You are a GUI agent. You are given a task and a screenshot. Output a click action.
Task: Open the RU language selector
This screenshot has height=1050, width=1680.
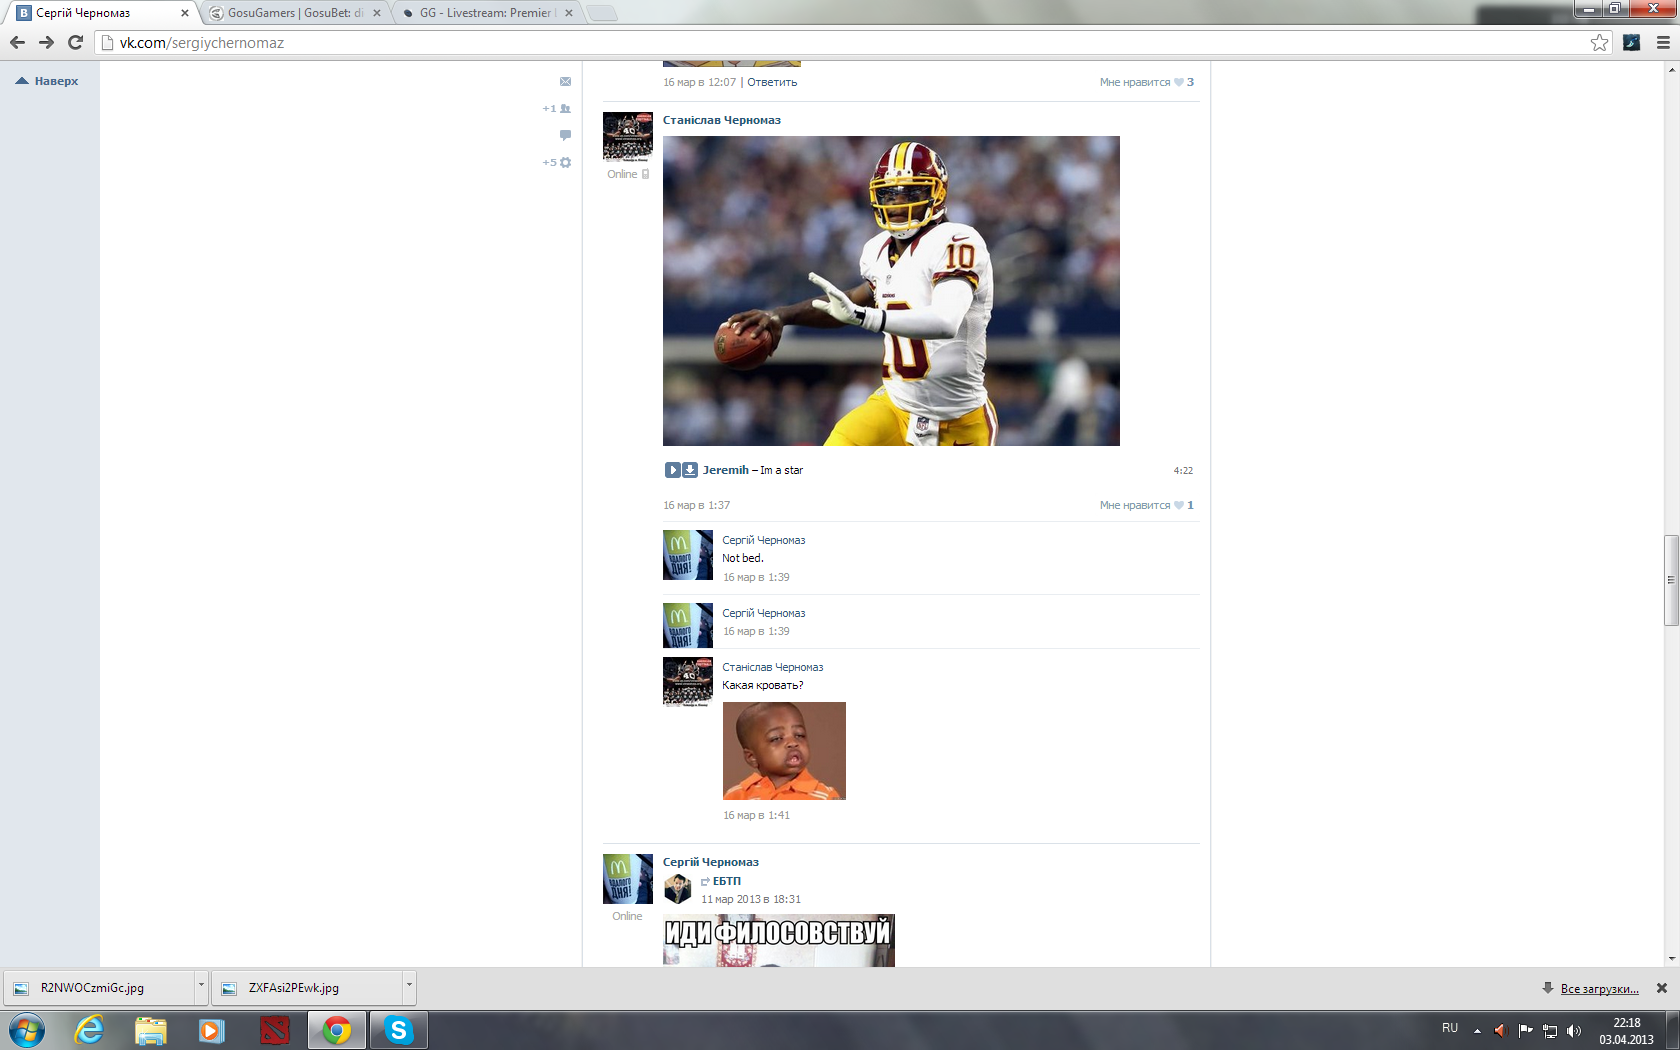(1450, 1028)
